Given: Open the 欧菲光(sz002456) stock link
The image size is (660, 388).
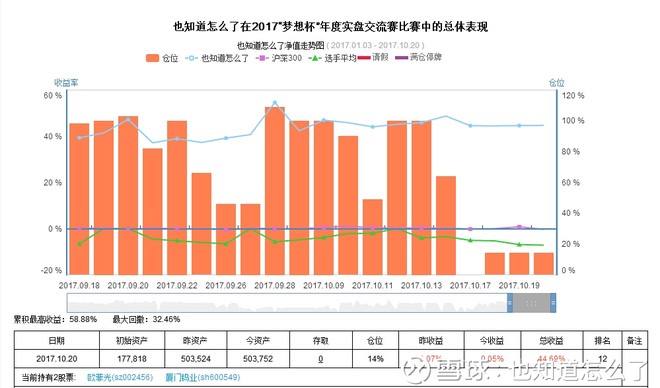Looking at the screenshot, I should (120, 377).
